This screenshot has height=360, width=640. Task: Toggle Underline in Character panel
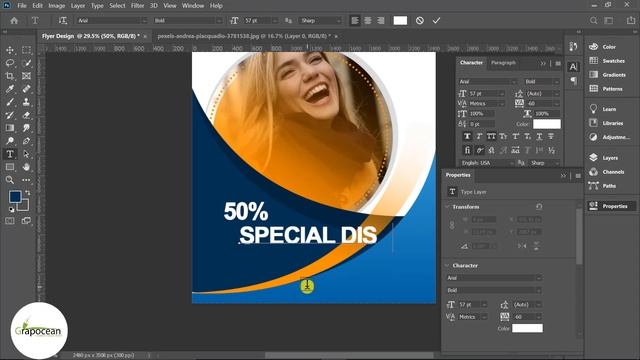click(x=540, y=136)
